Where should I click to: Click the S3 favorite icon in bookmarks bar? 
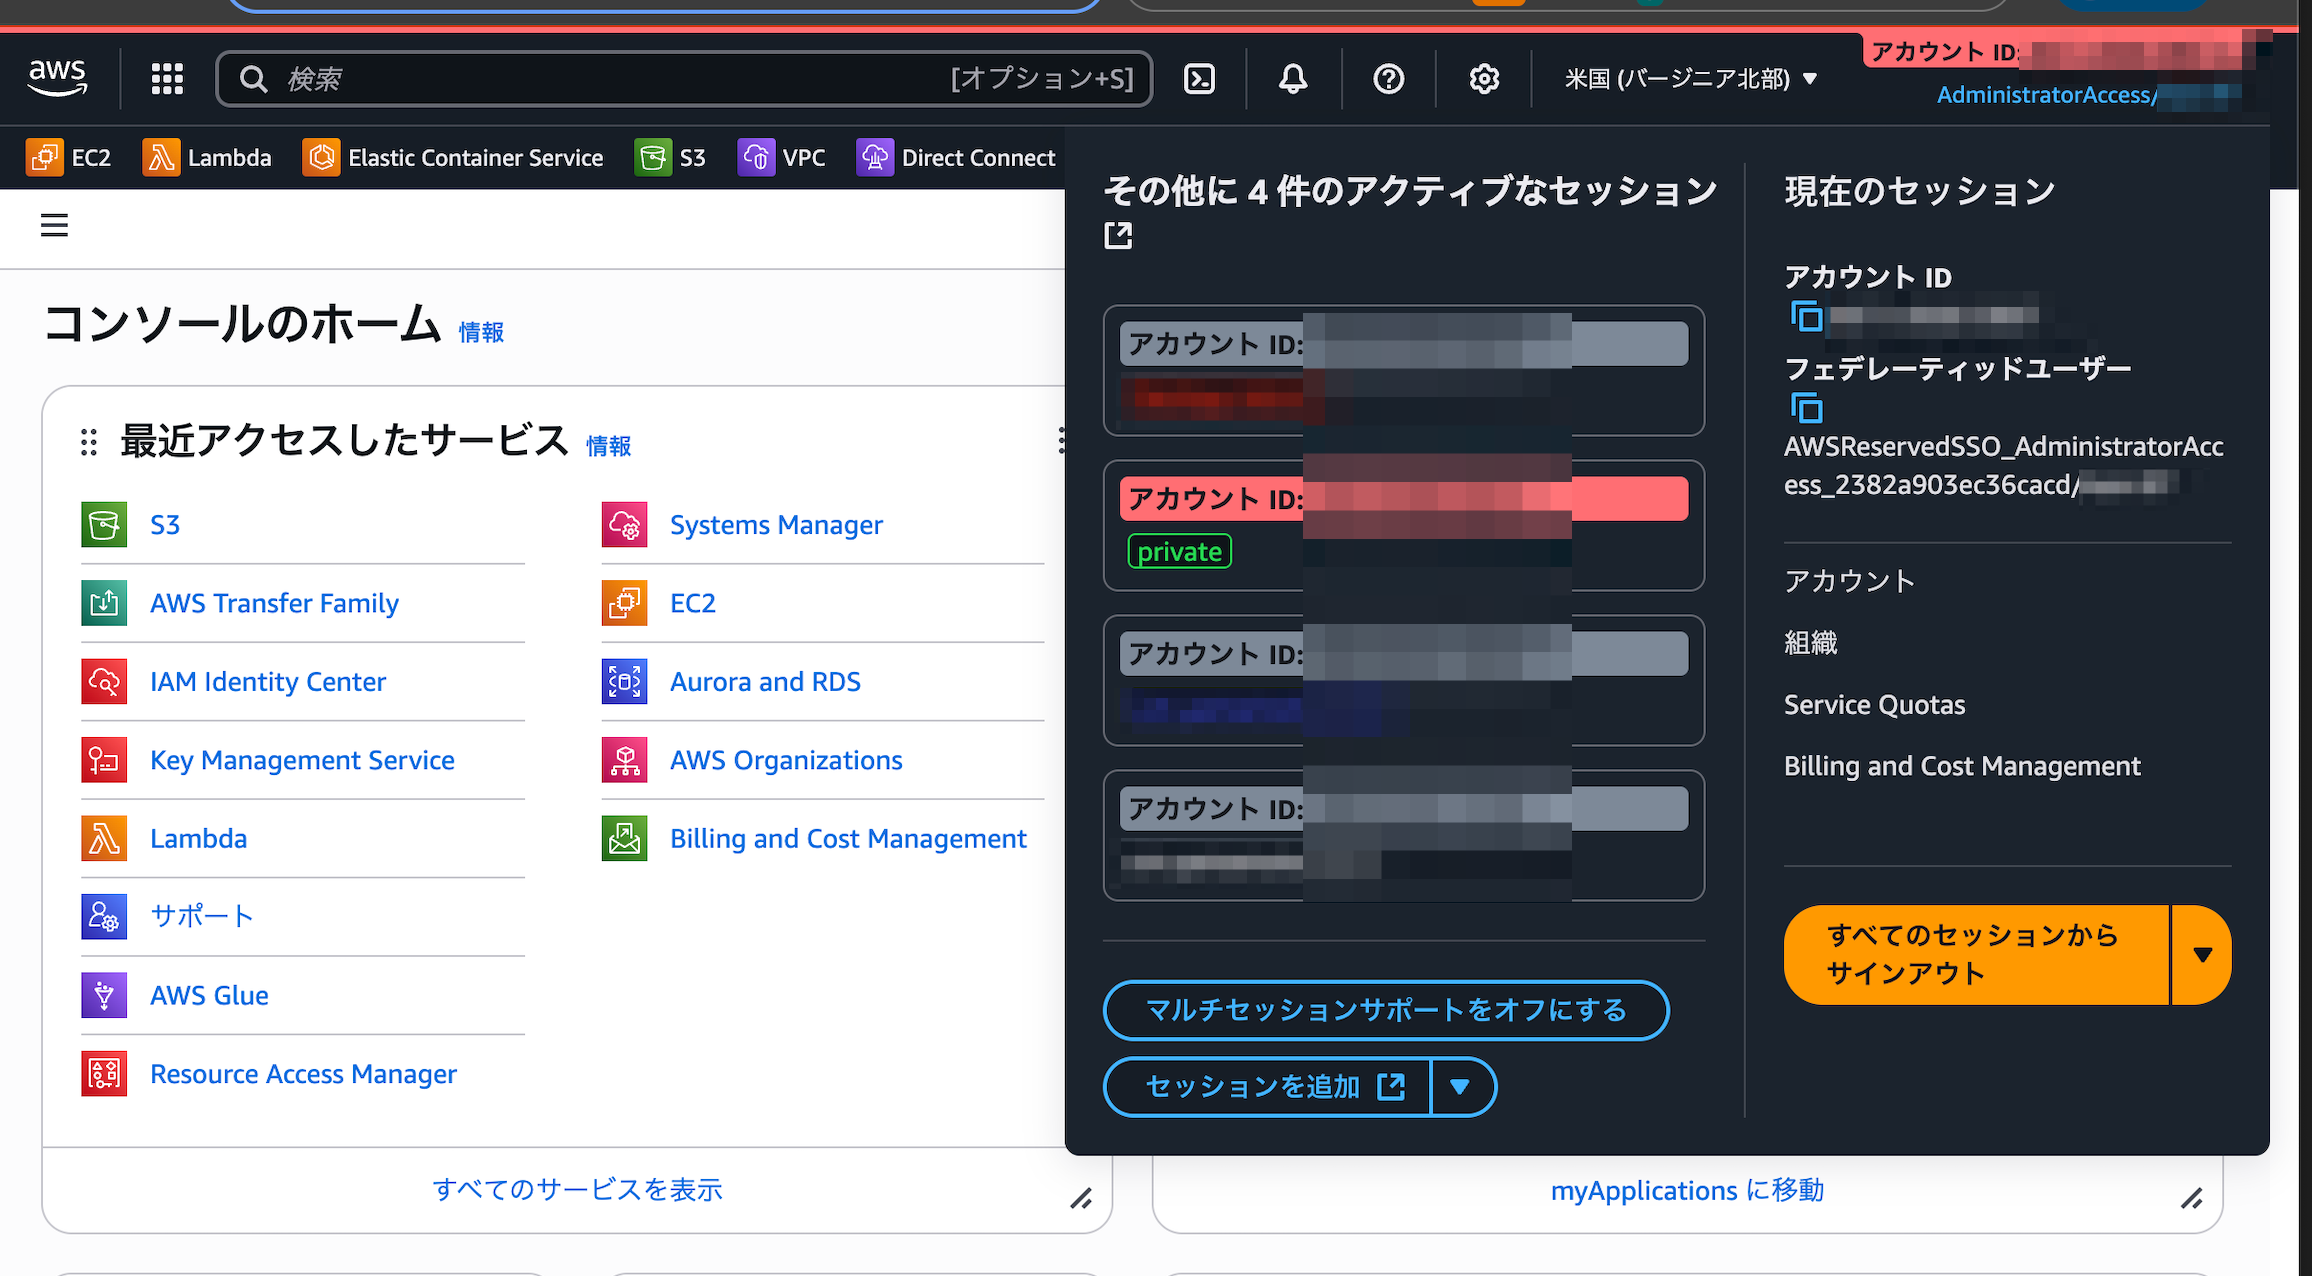coord(653,157)
